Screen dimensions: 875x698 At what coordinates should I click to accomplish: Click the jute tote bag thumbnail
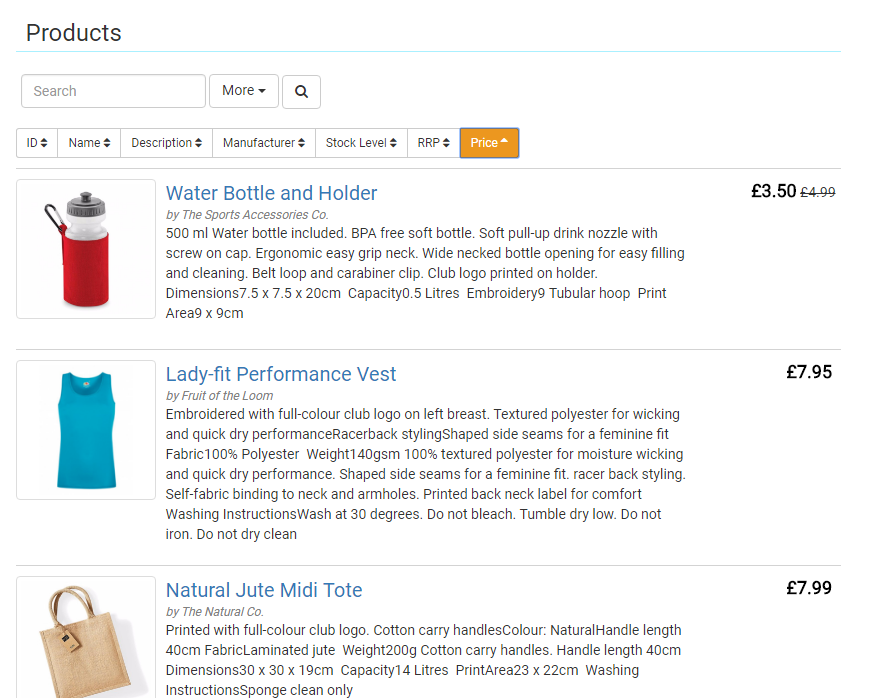[x=86, y=637]
